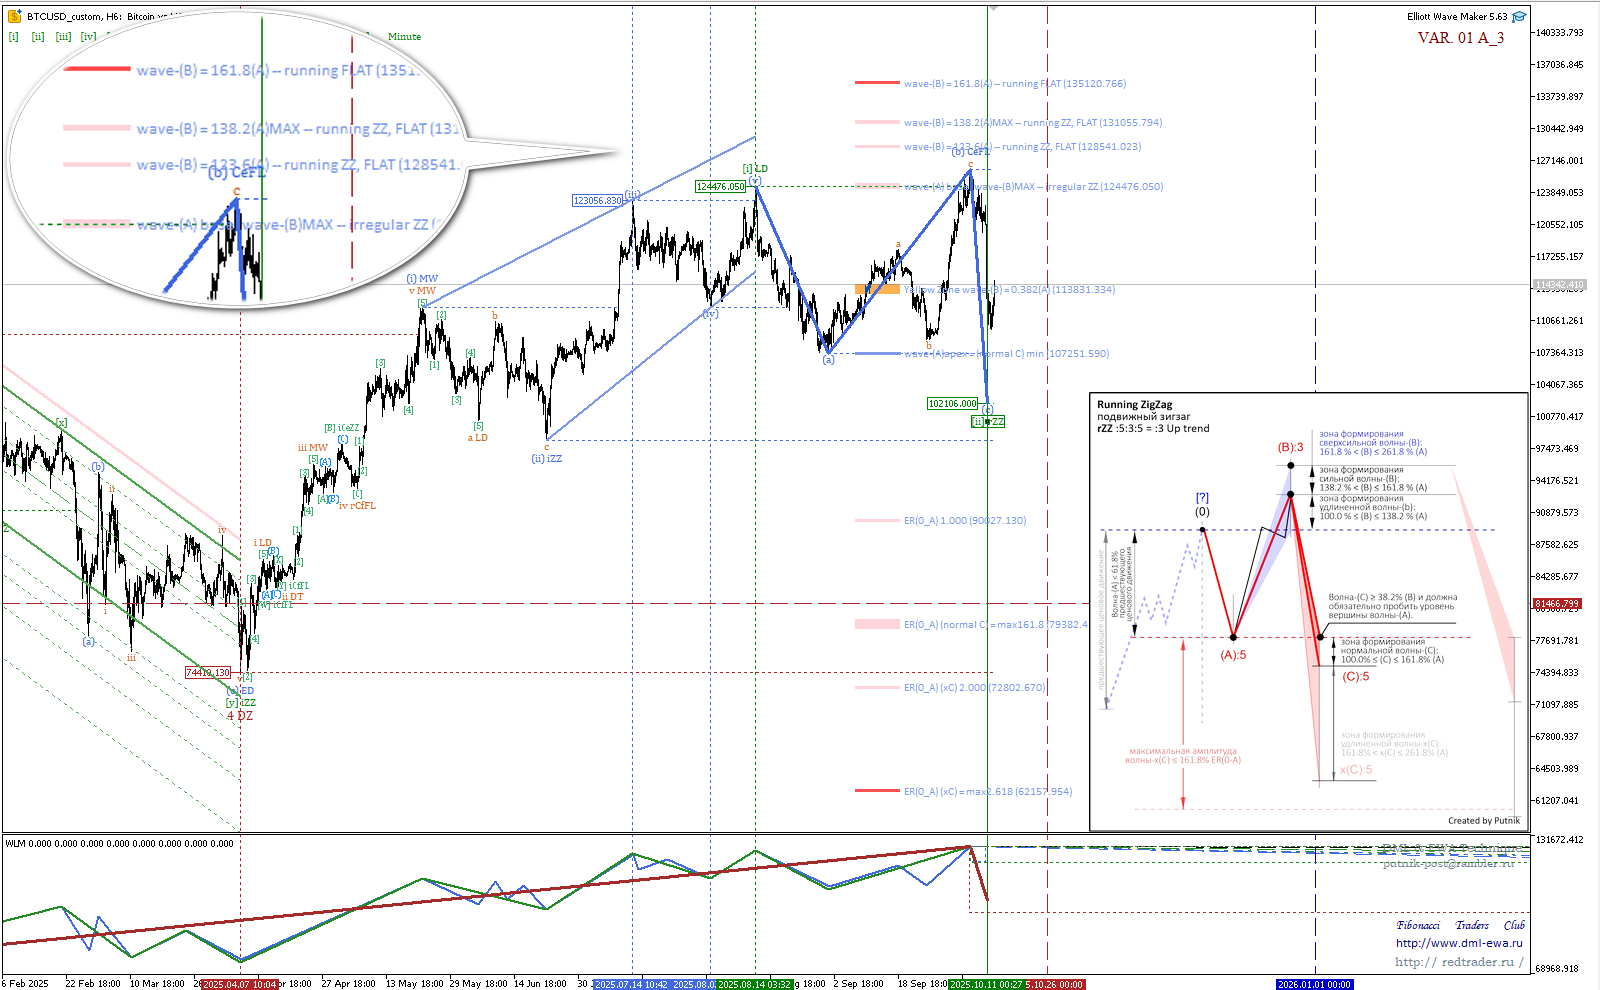Click the 124476.050 price label box
The width and height of the screenshot is (1600, 990).
tap(720, 187)
